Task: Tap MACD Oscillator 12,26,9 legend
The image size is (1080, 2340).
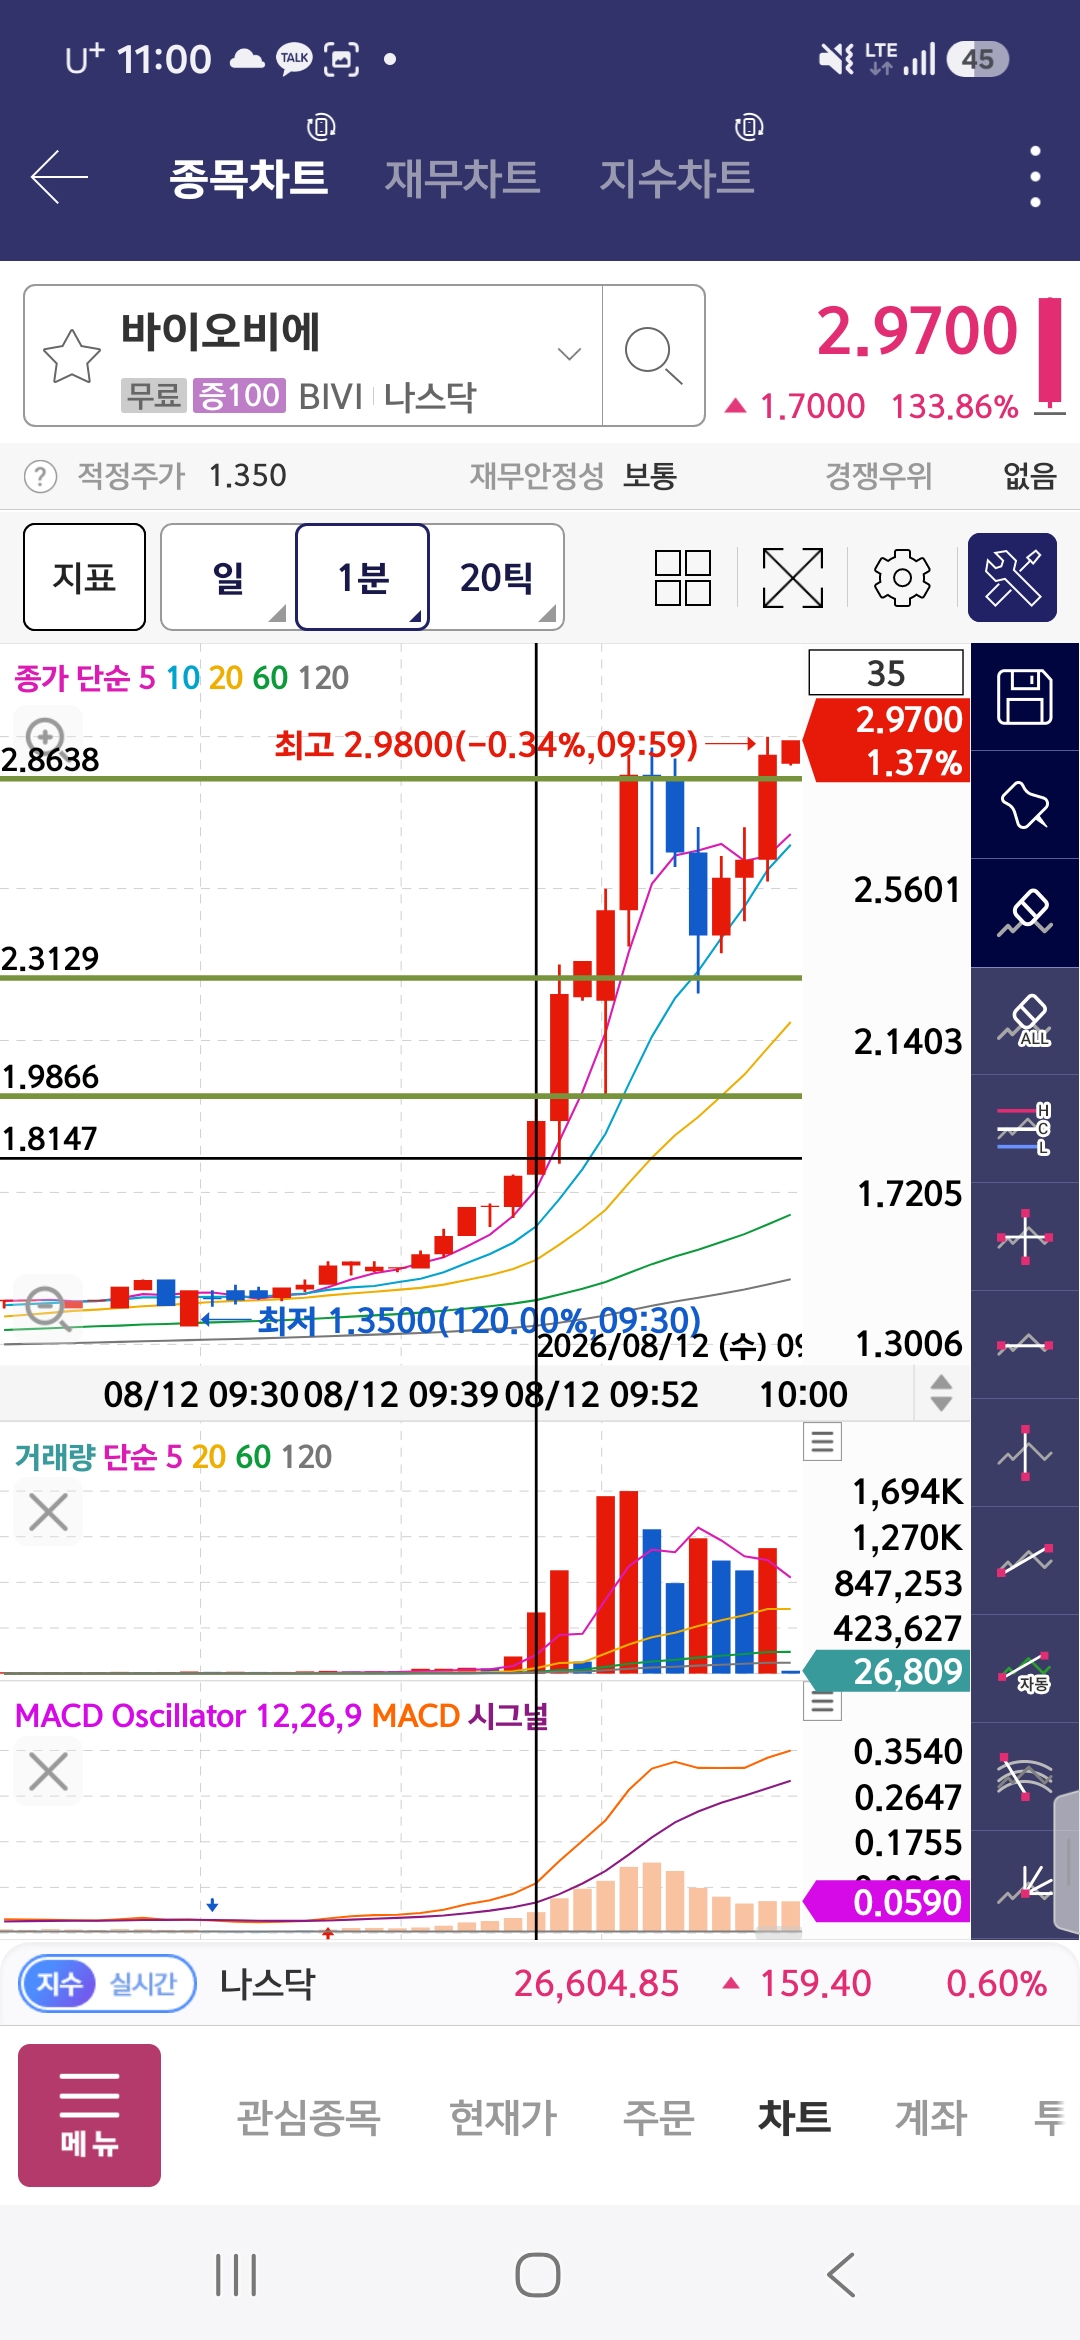Action: [x=188, y=1716]
